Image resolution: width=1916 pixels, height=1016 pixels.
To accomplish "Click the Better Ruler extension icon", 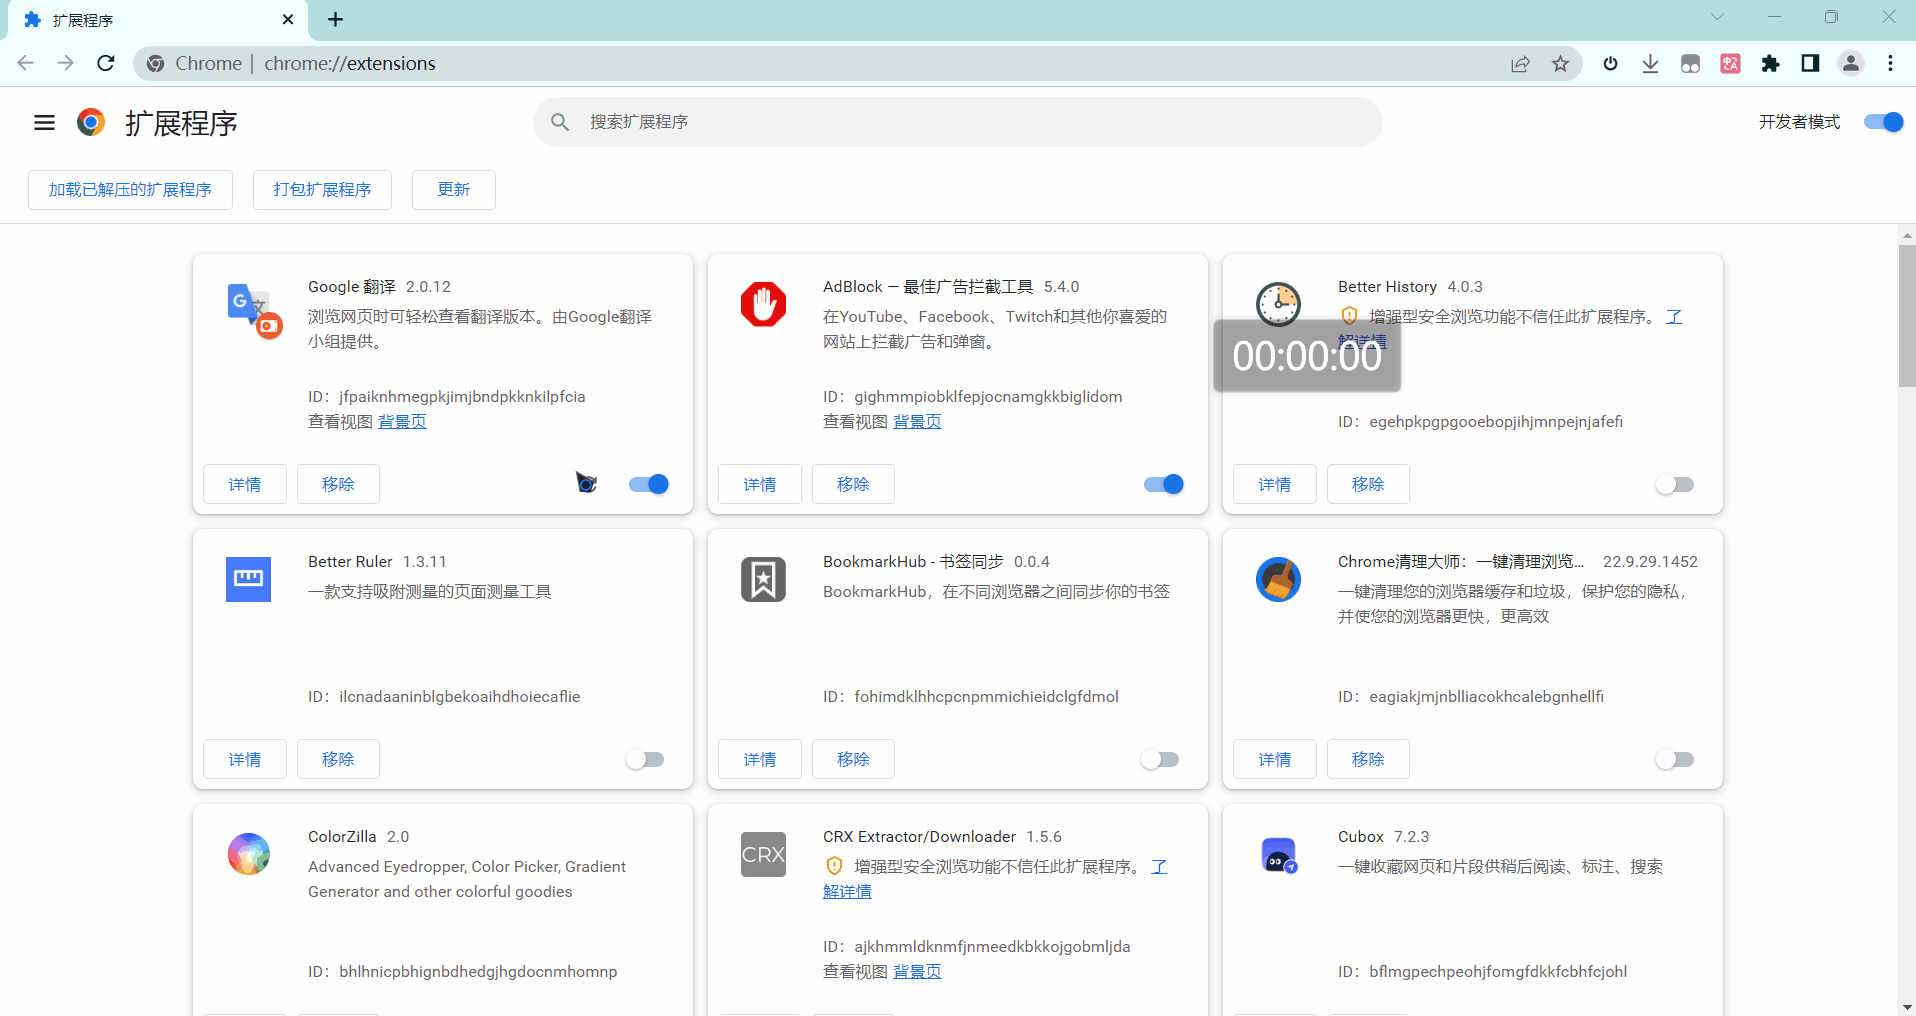I will [248, 579].
